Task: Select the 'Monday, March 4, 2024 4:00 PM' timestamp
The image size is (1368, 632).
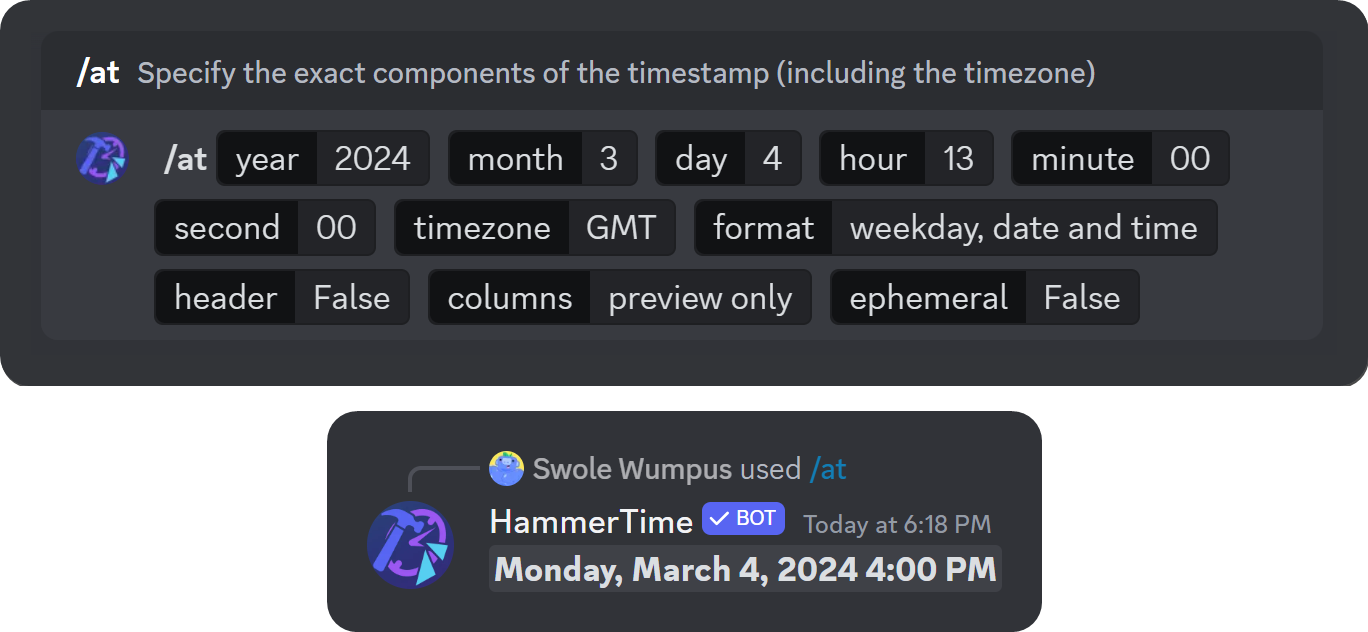Action: tap(743, 569)
